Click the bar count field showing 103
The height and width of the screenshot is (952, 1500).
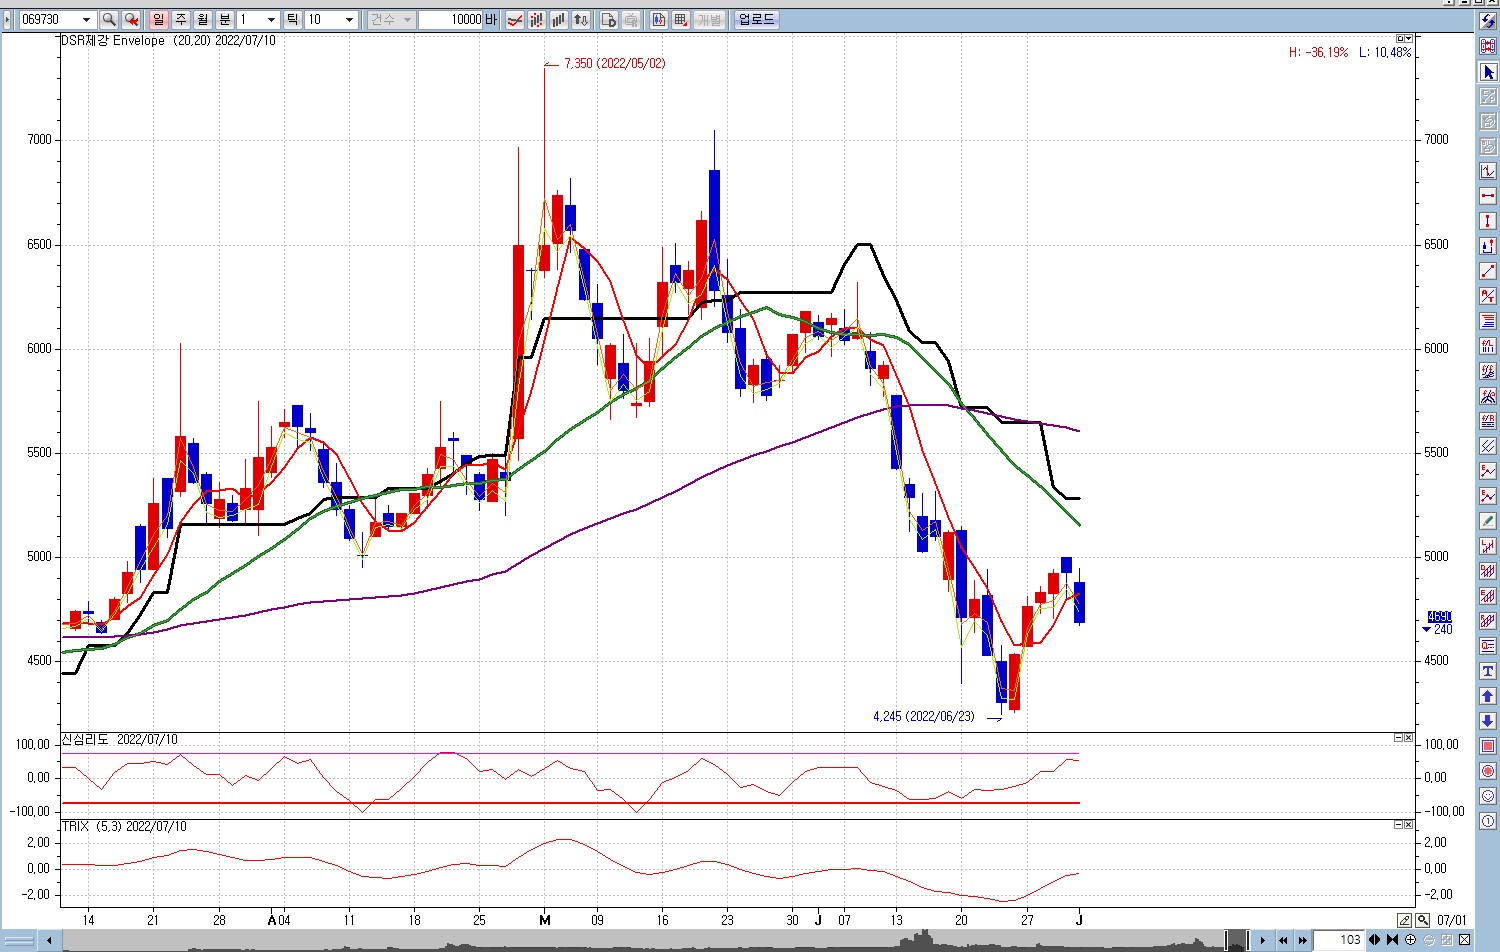(1339, 940)
